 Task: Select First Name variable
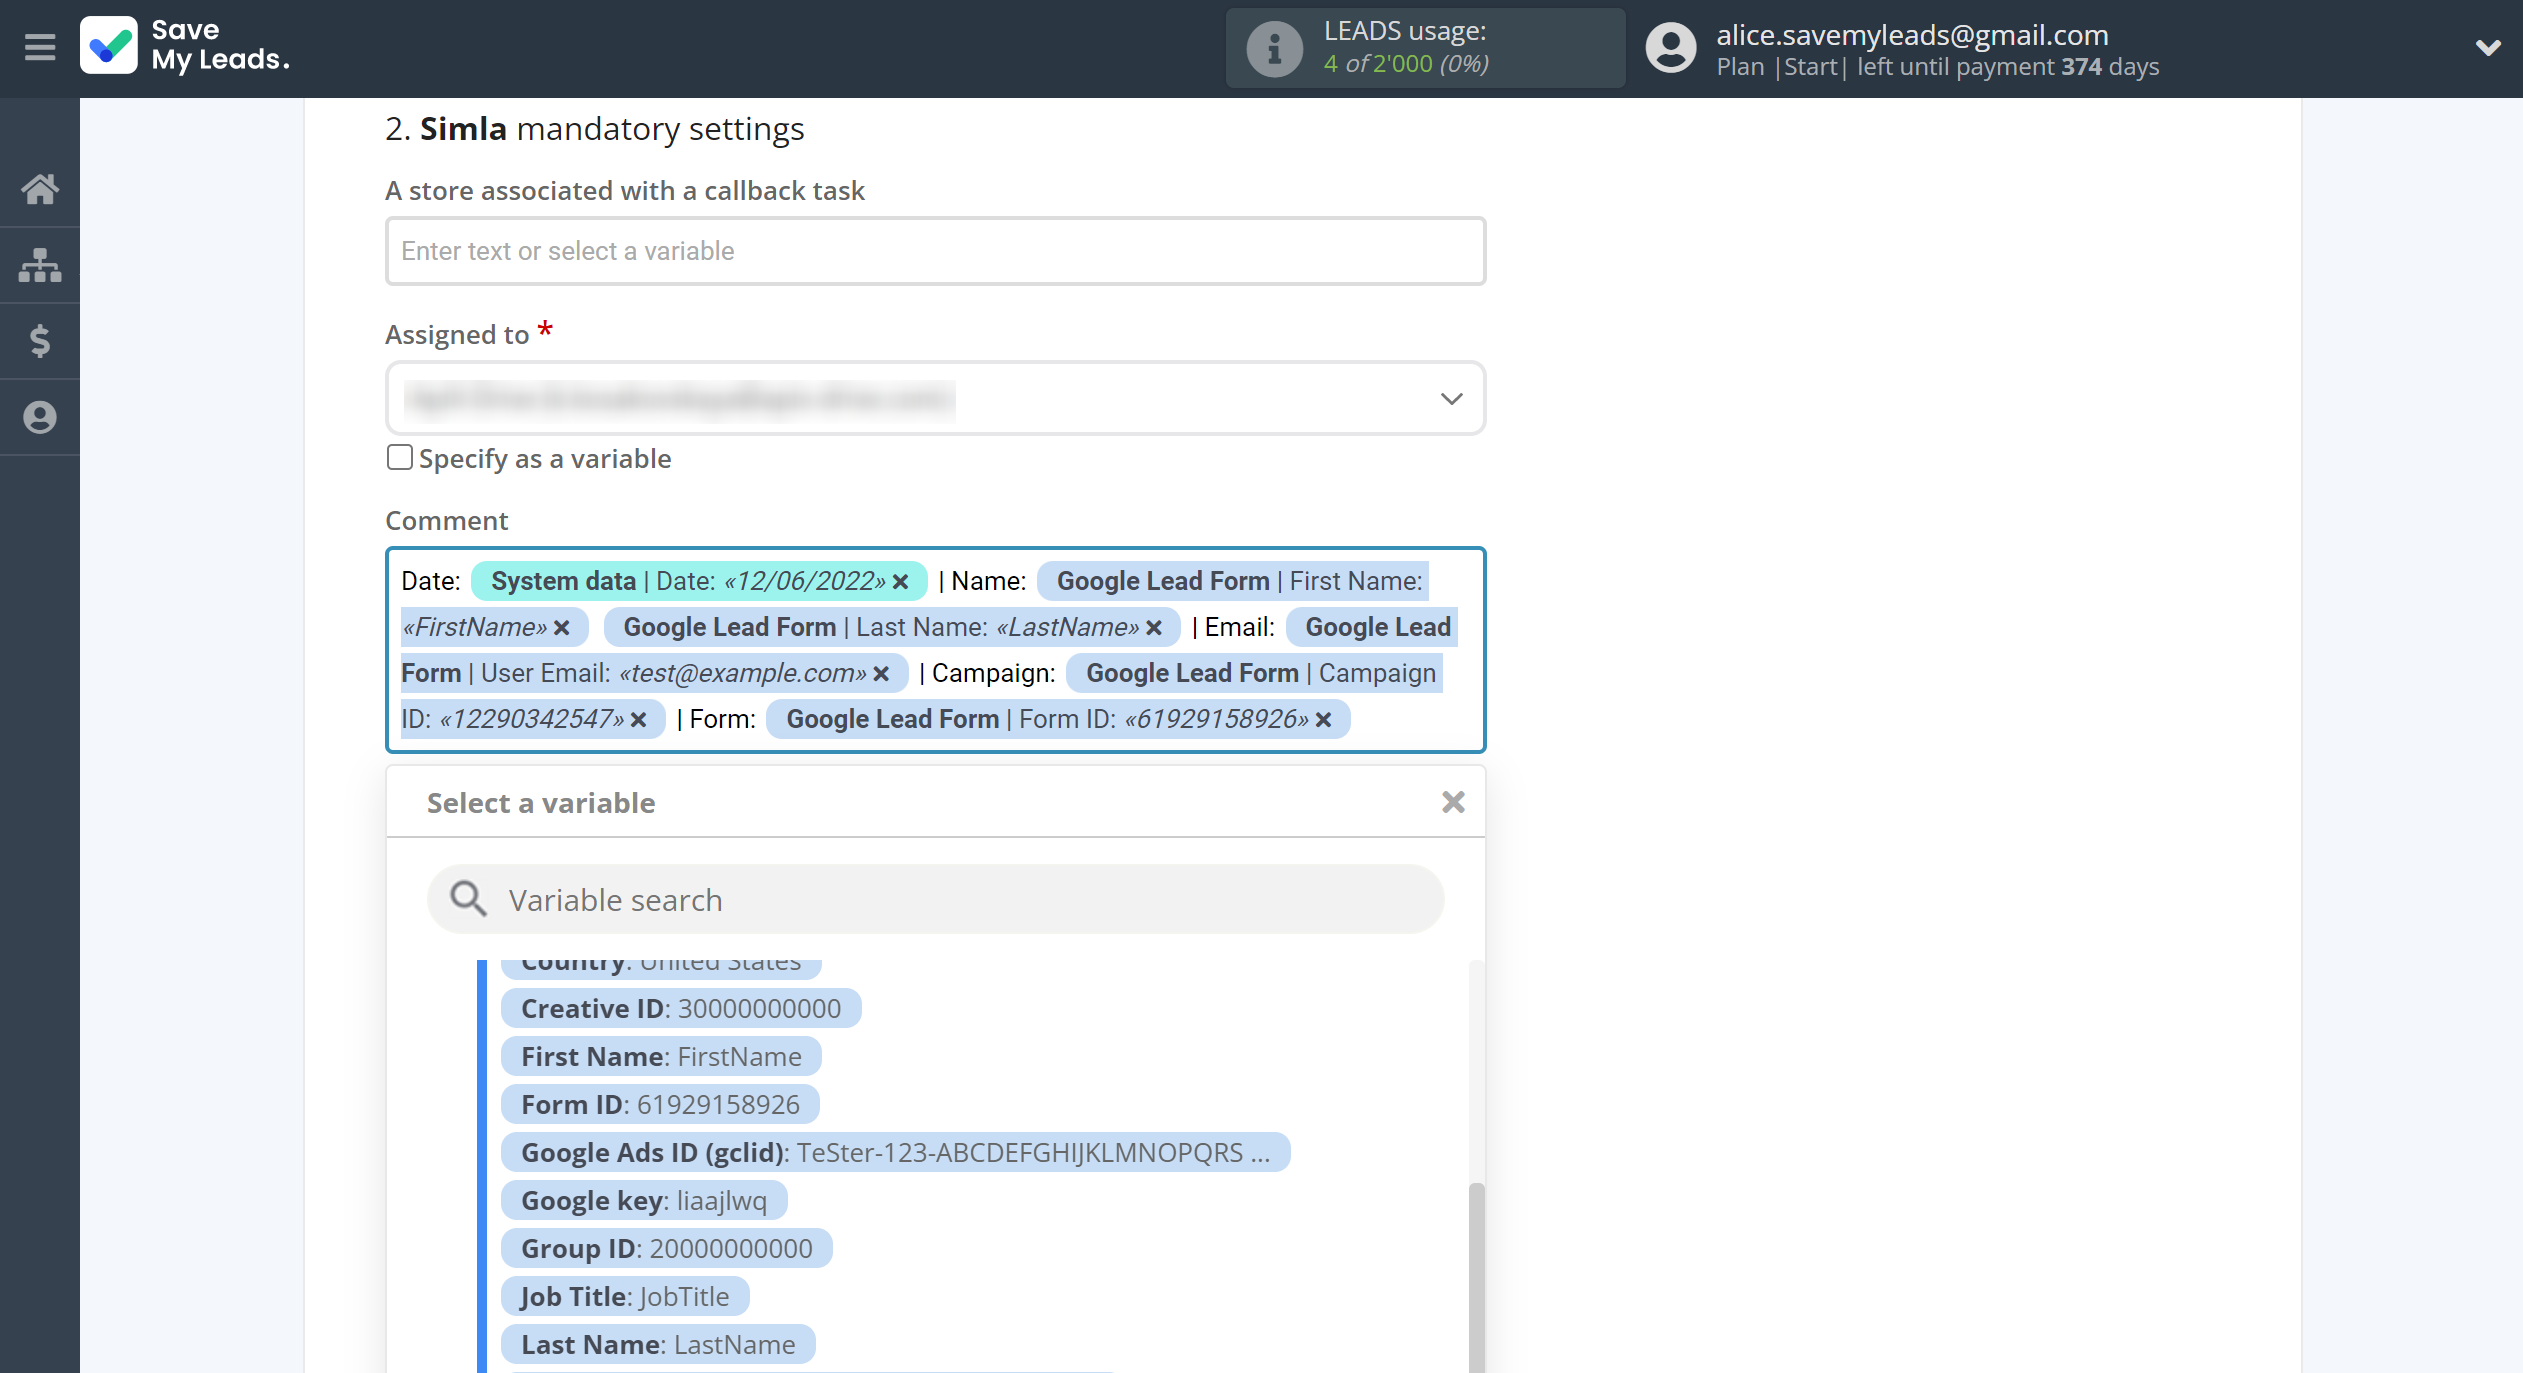click(661, 1056)
